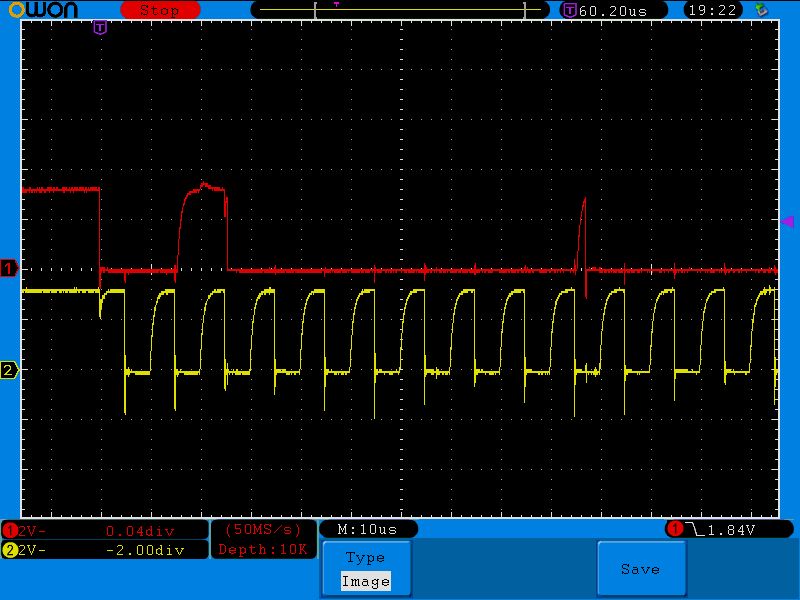The width and height of the screenshot is (800, 600).
Task: Click the channel 1 ground marker
Action: coord(9,269)
